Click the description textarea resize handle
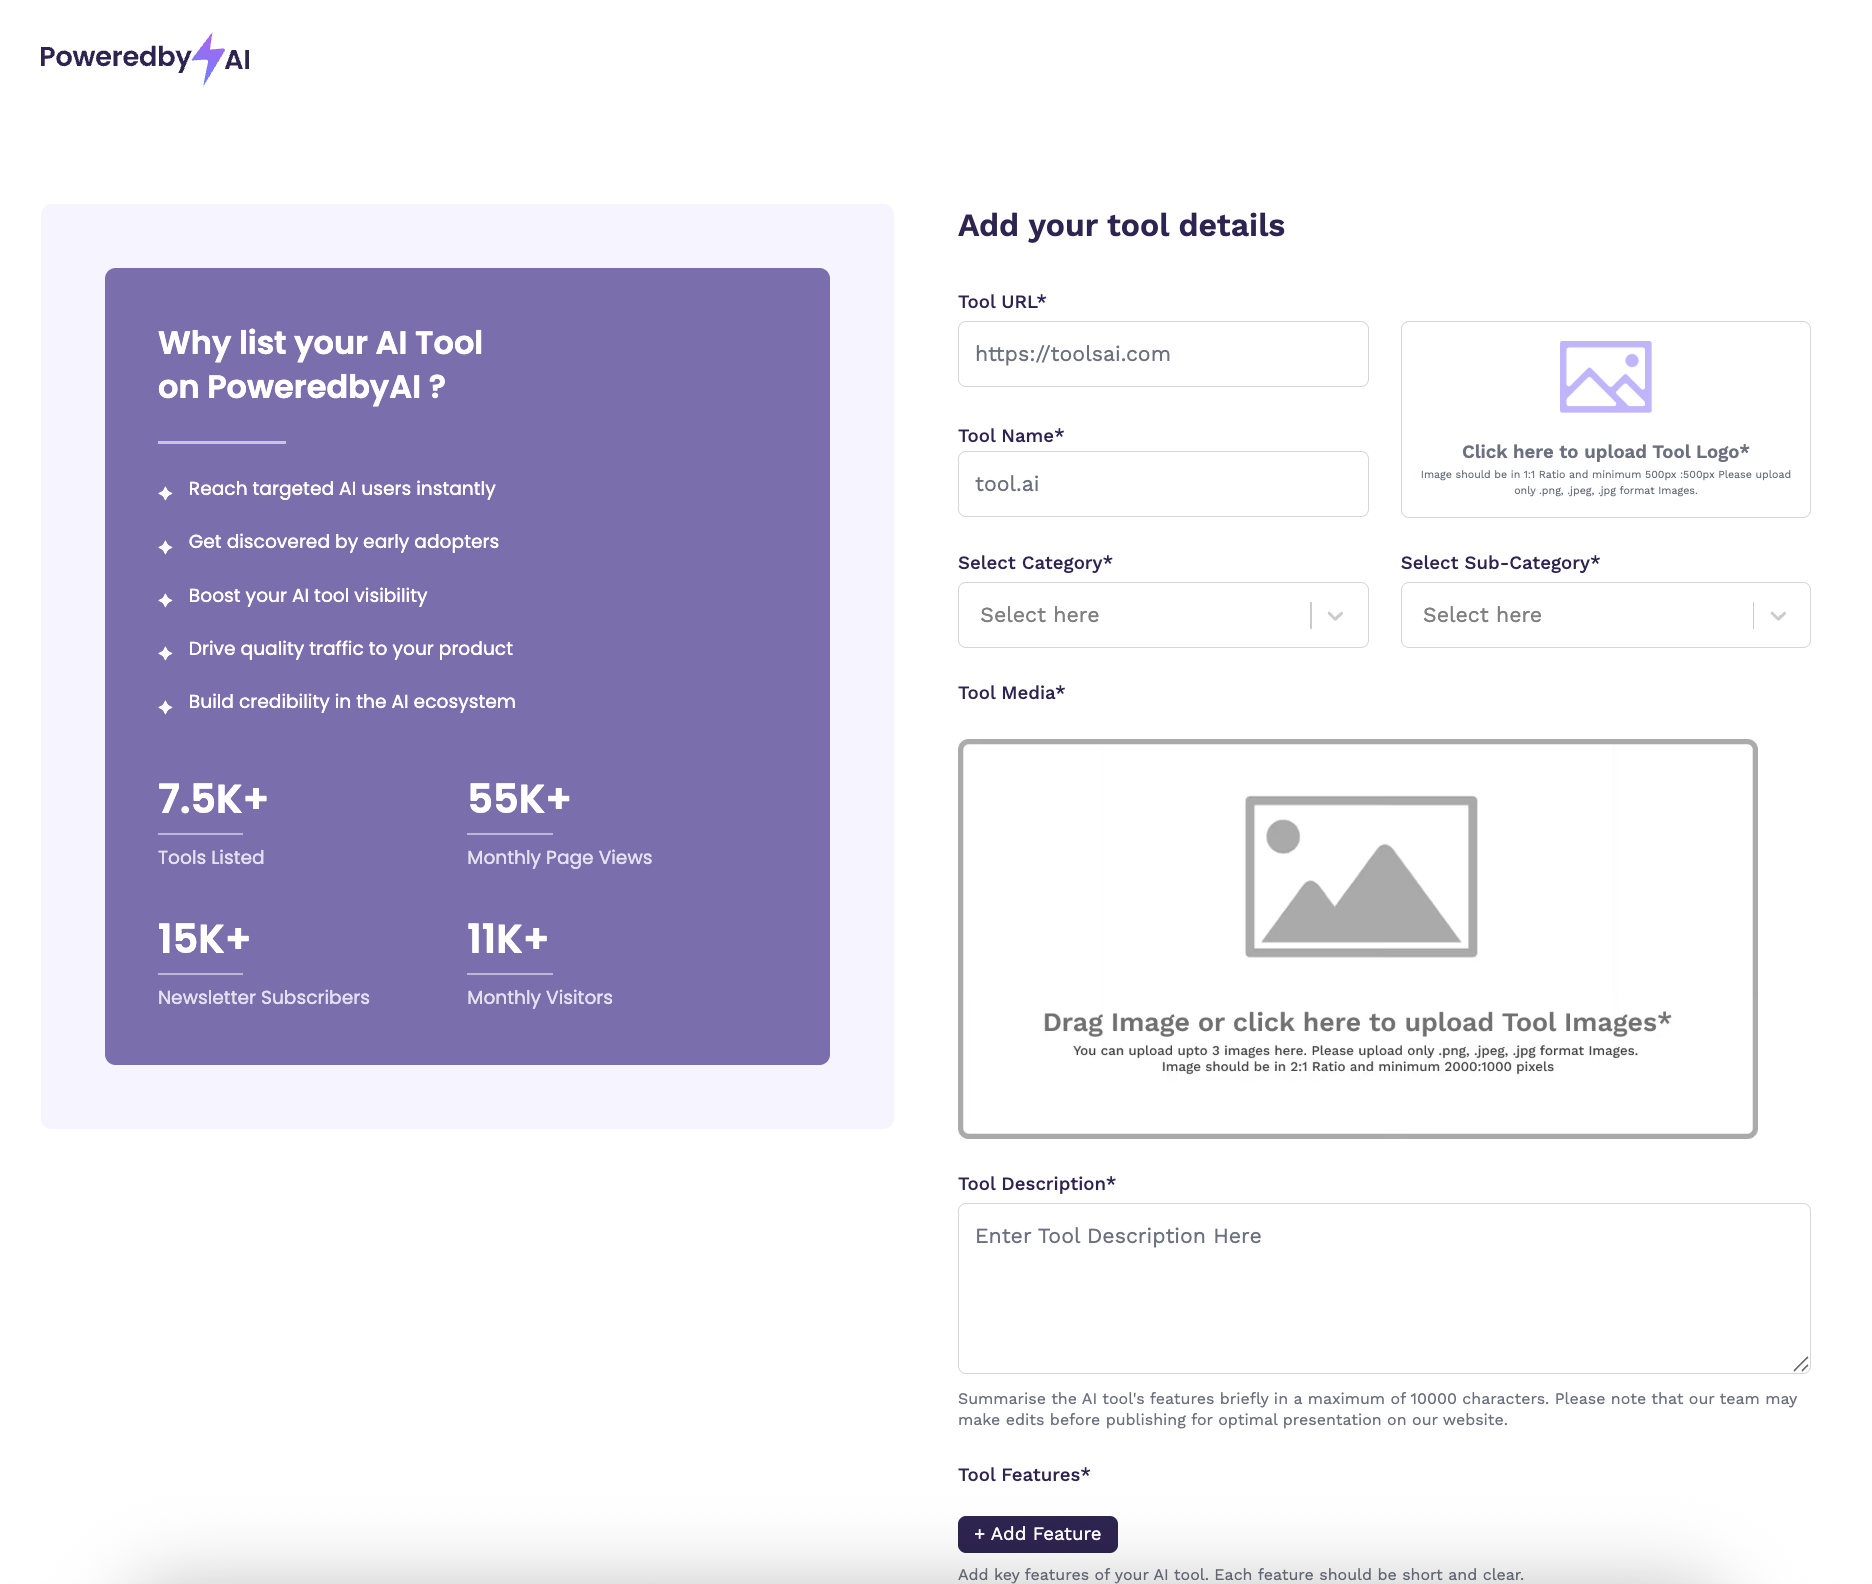The height and width of the screenshot is (1584, 1872). click(x=1801, y=1364)
